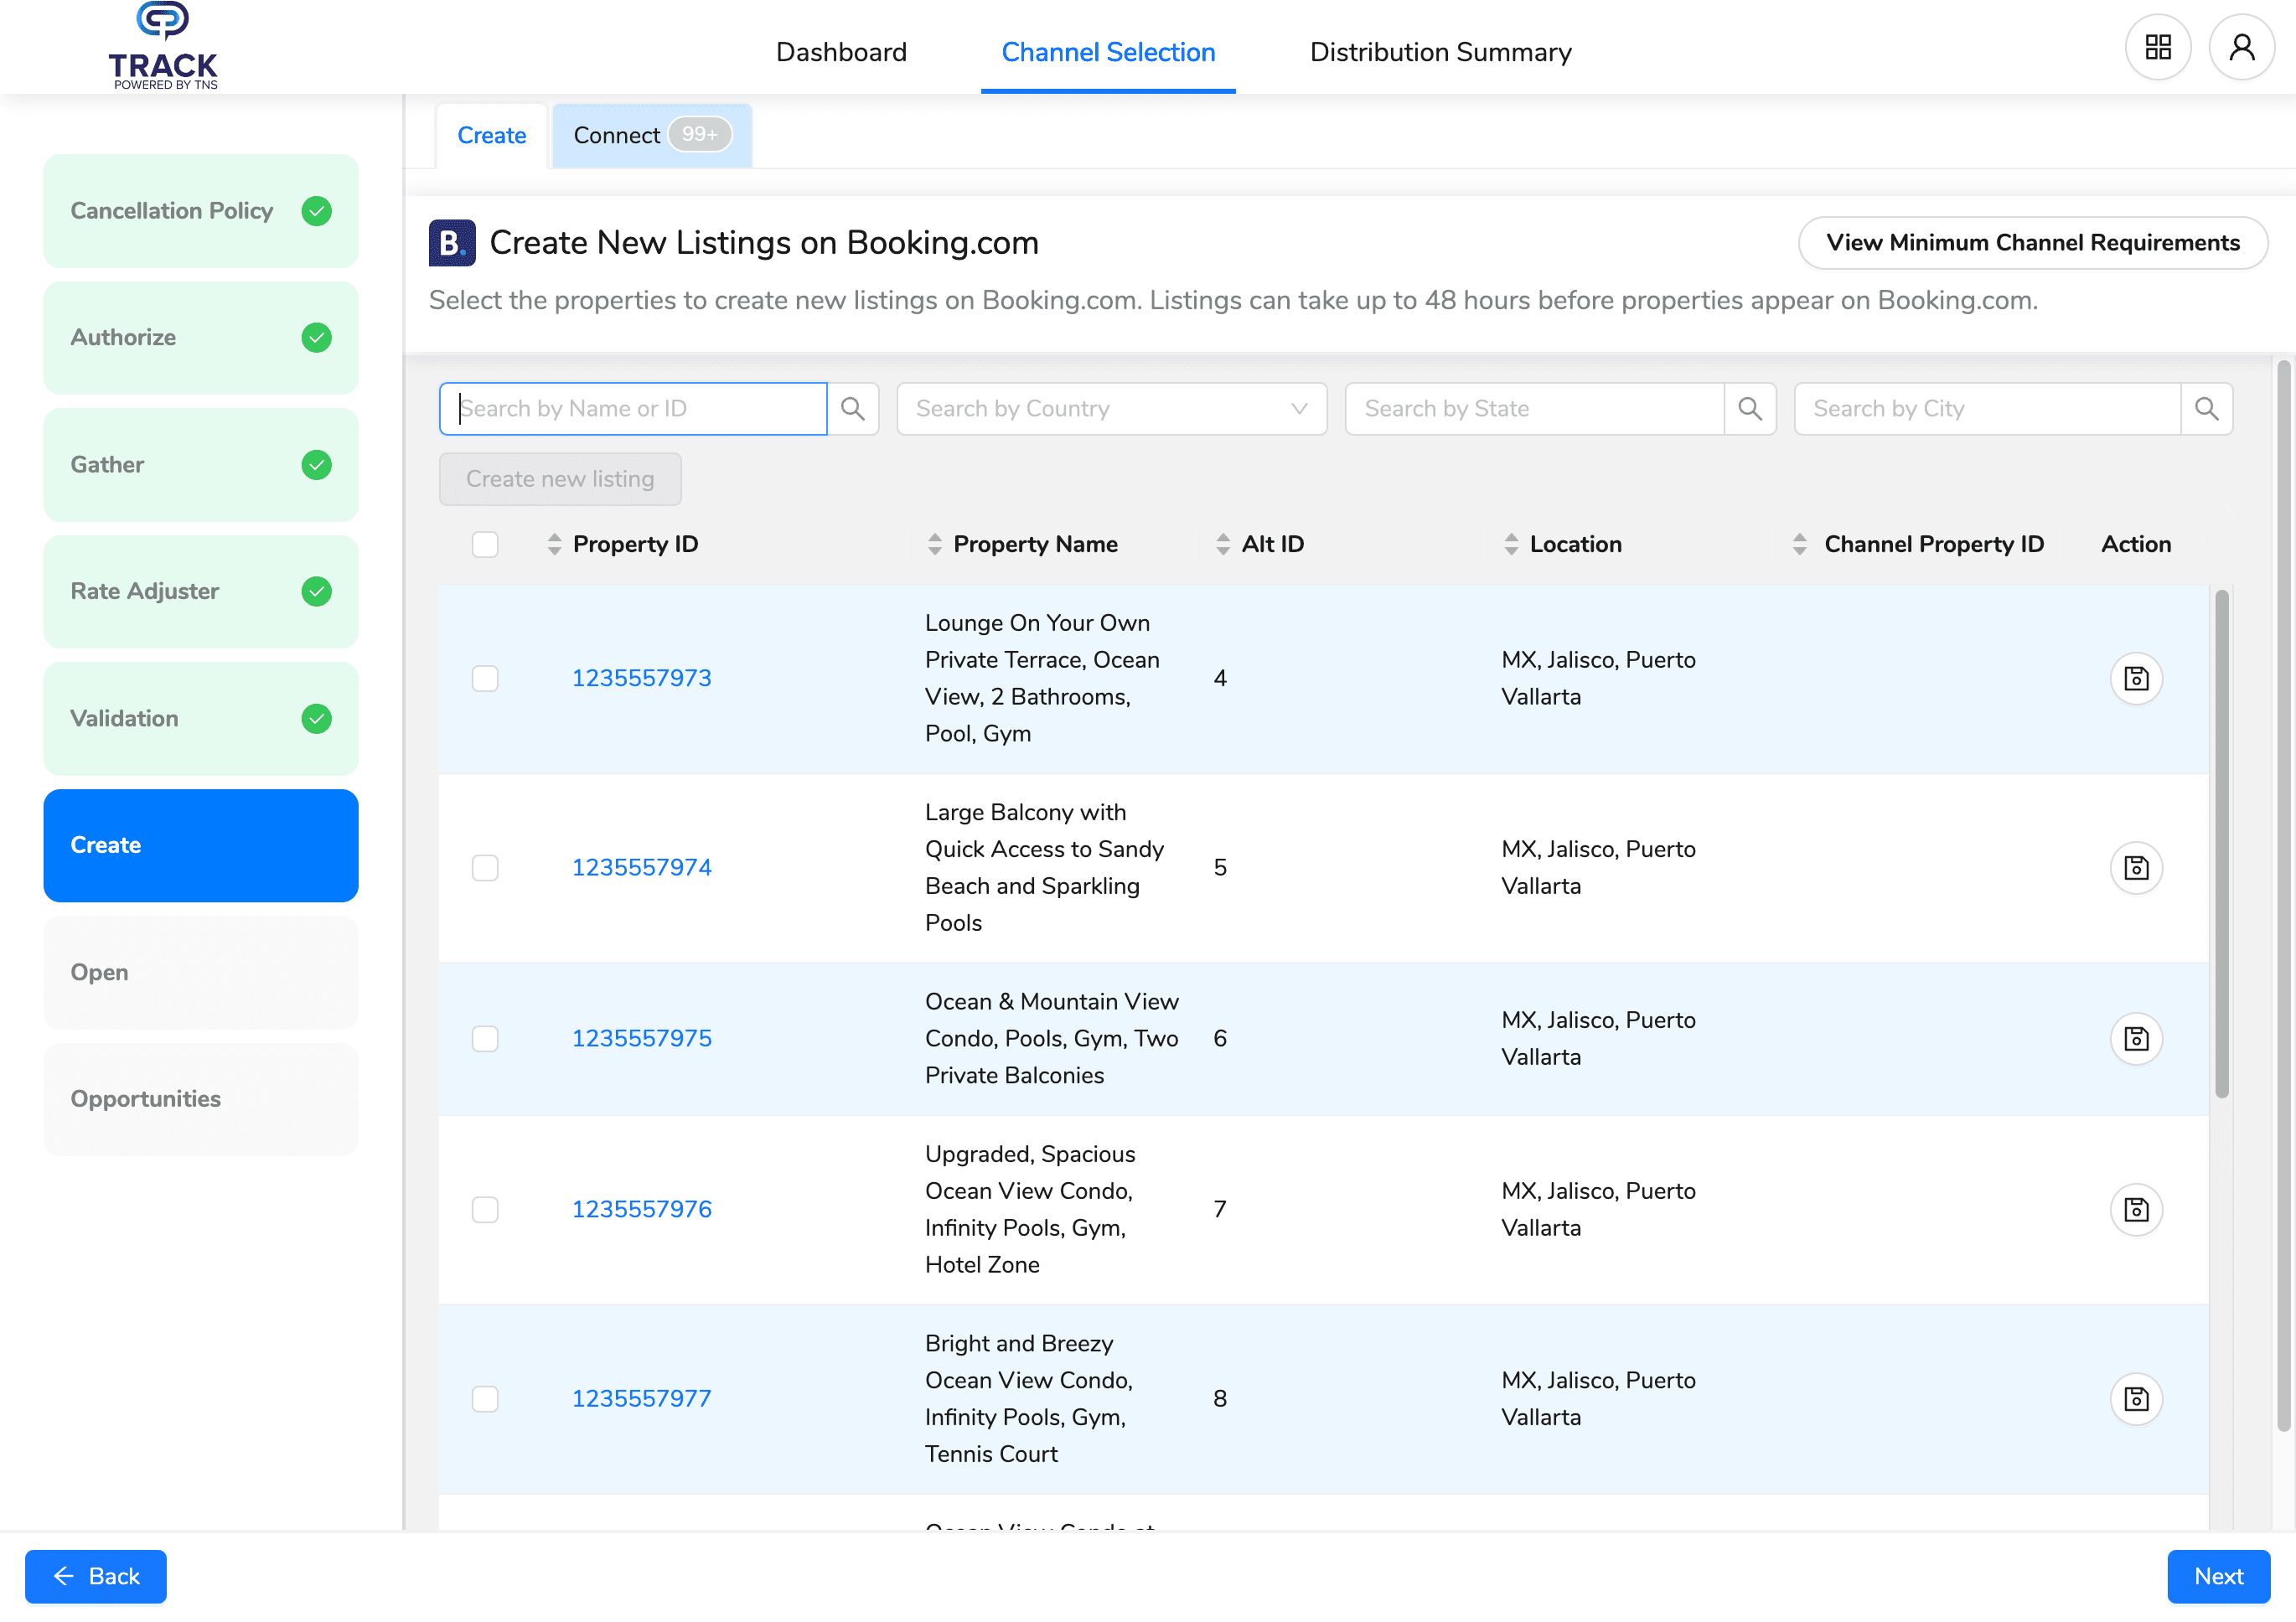Focus the Search by Name or ID field
Viewport: 2296px width, 1622px height.
(633, 409)
